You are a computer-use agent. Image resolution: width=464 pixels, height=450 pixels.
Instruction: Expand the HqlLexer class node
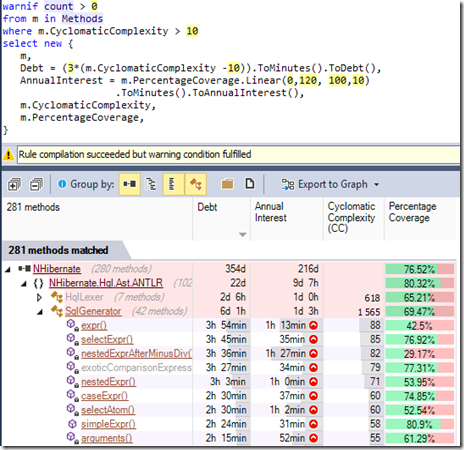(x=39, y=297)
